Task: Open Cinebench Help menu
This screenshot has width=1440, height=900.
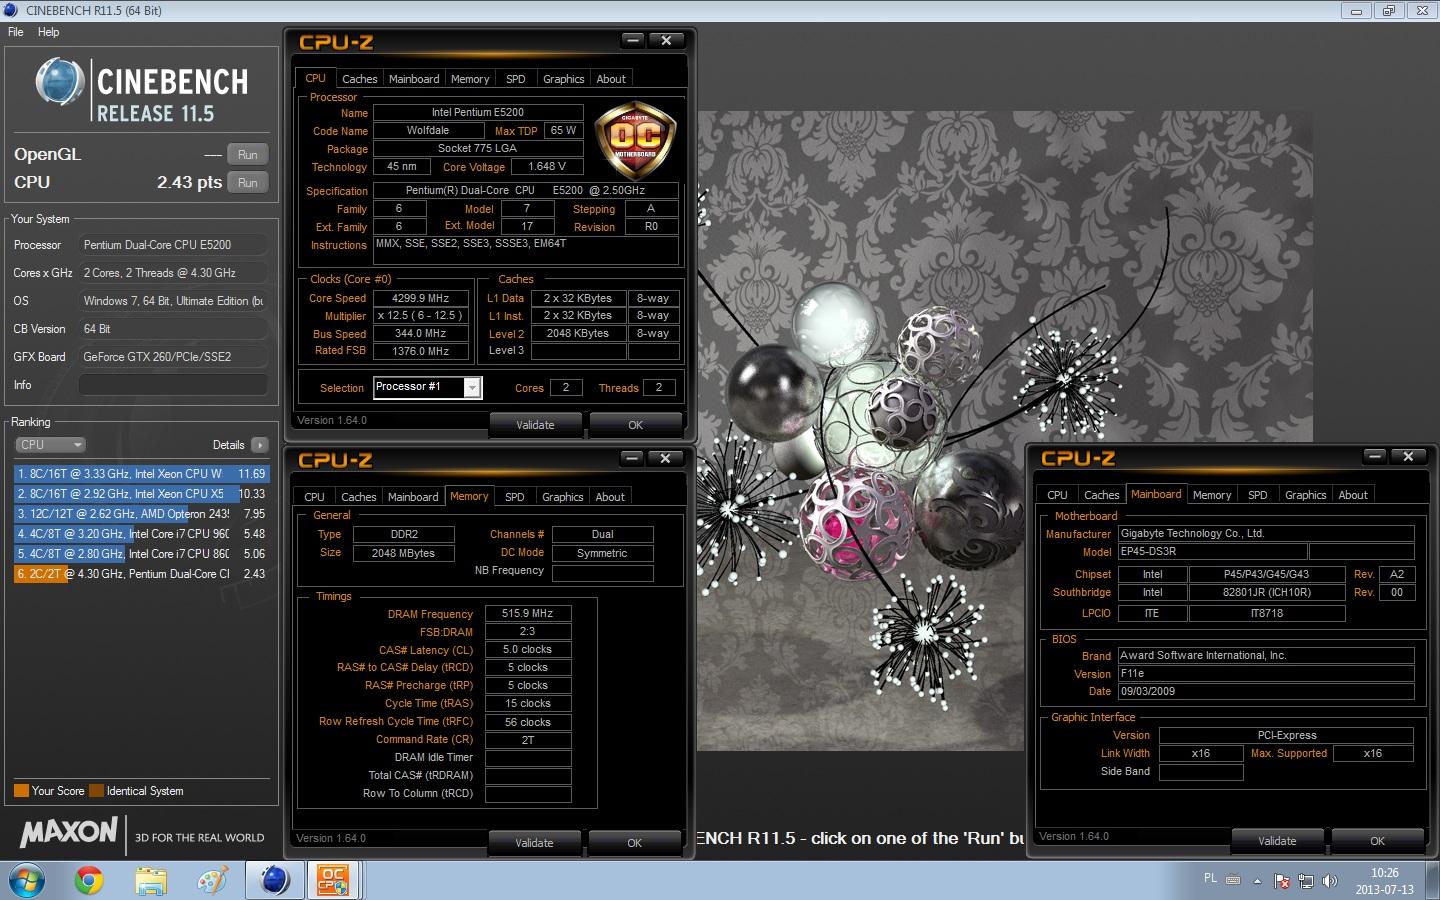Action: coord(48,32)
